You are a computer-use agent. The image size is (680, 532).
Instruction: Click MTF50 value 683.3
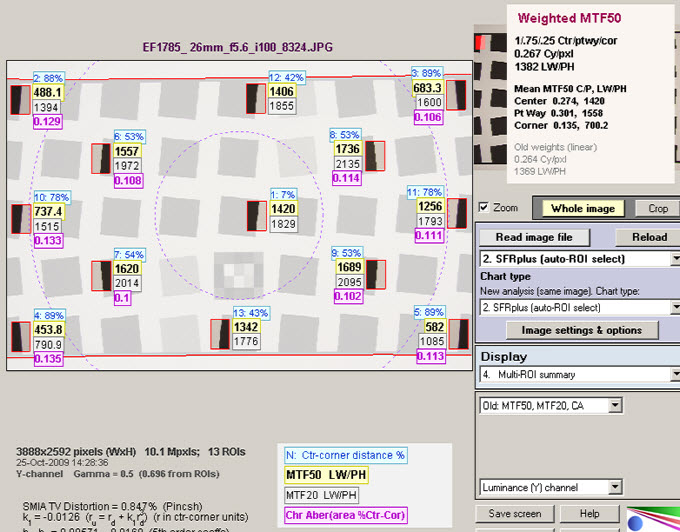428,88
